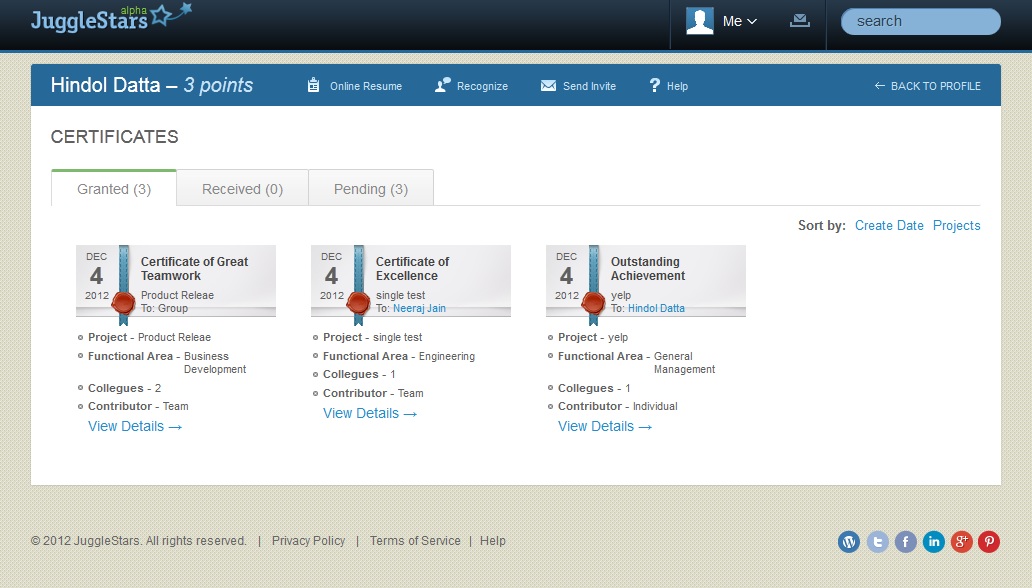Sort certificates by Create Date

(889, 226)
